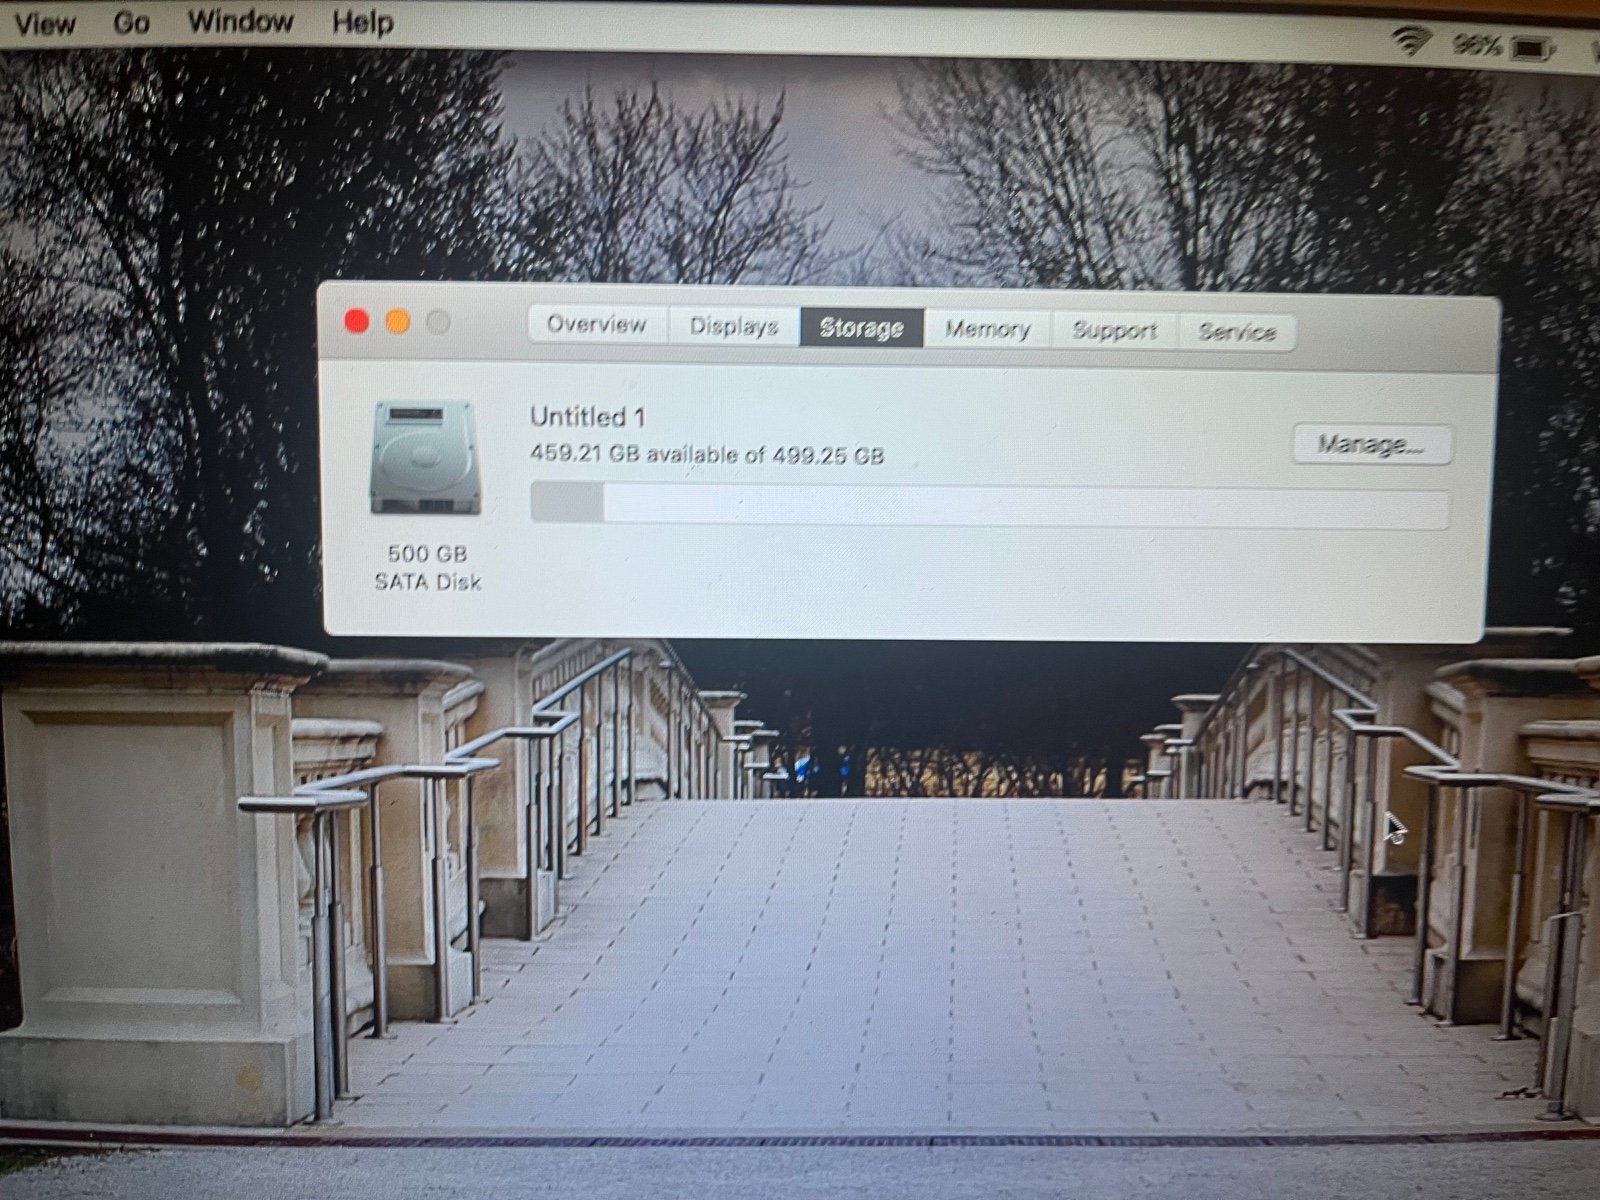Switch to the Overview tab
The width and height of the screenshot is (1600, 1200).
pyautogui.click(x=597, y=324)
